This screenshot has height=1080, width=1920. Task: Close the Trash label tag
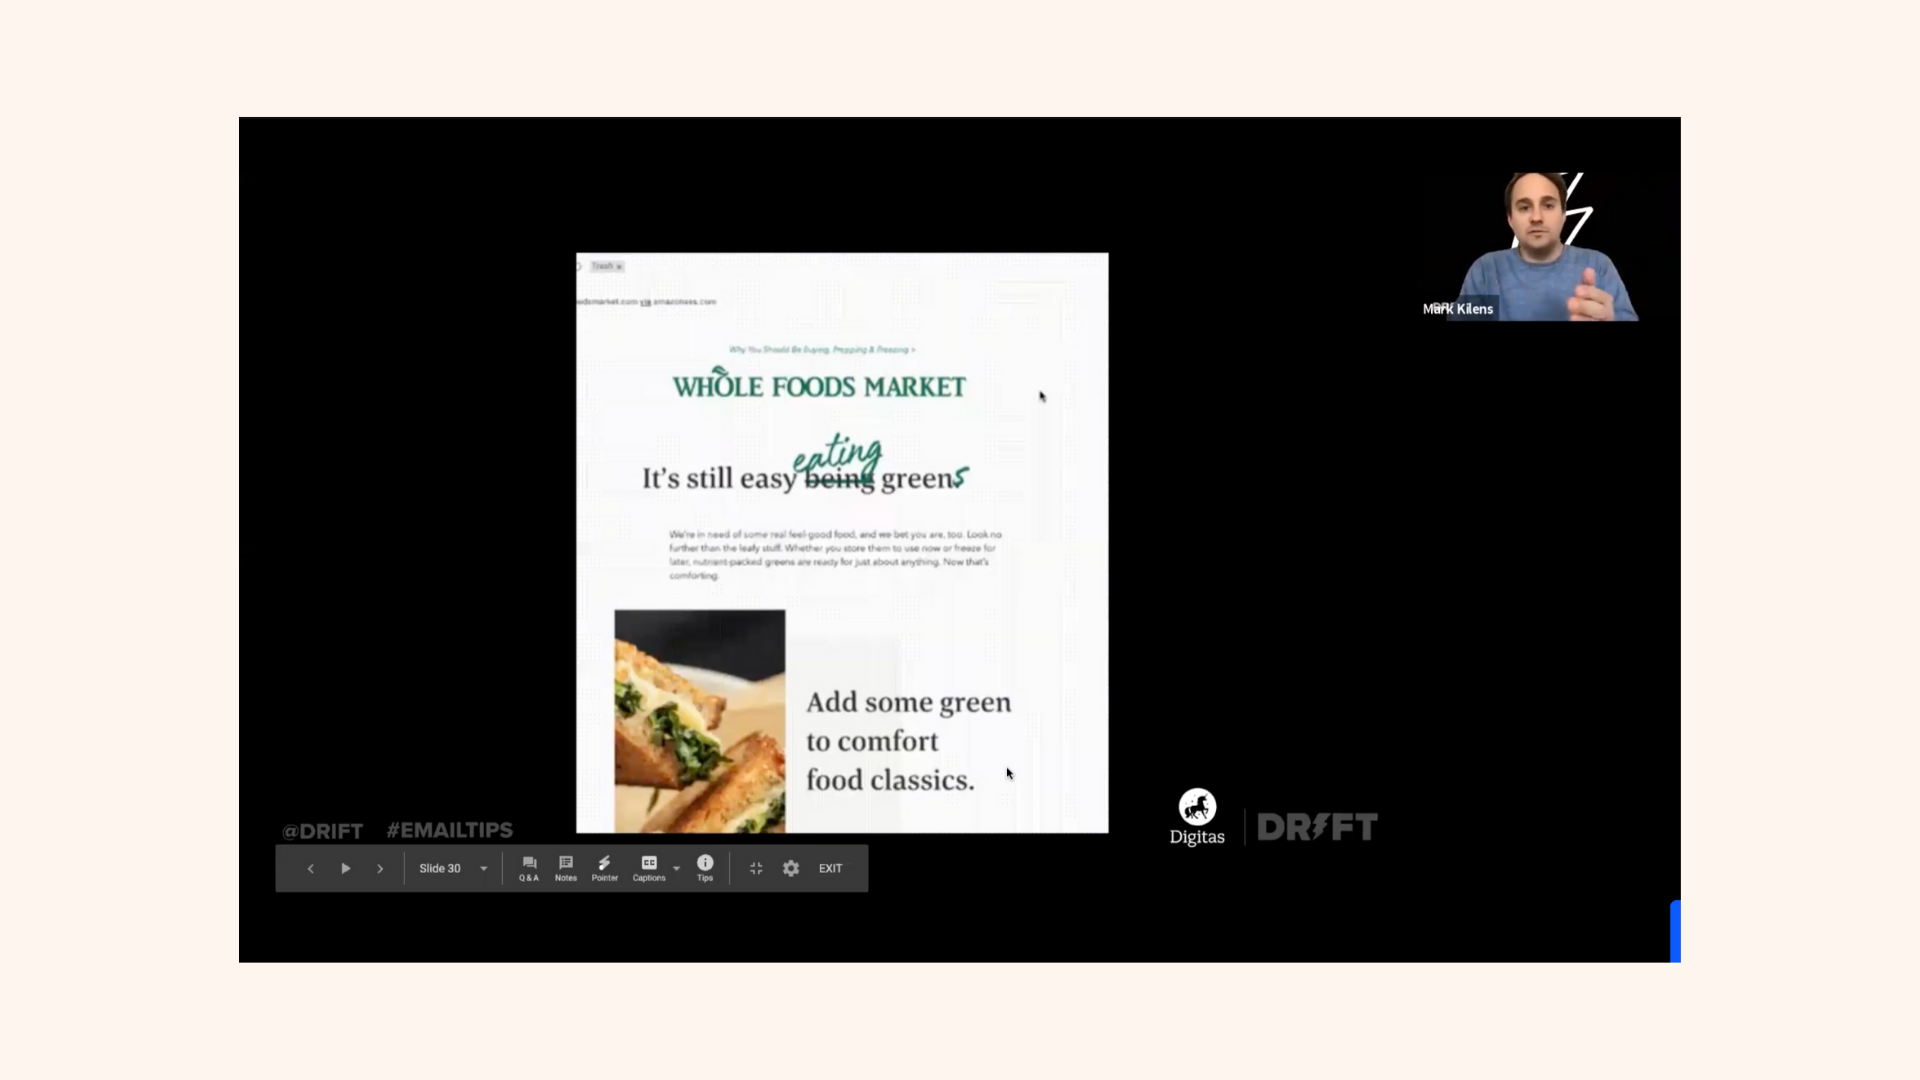tap(619, 267)
